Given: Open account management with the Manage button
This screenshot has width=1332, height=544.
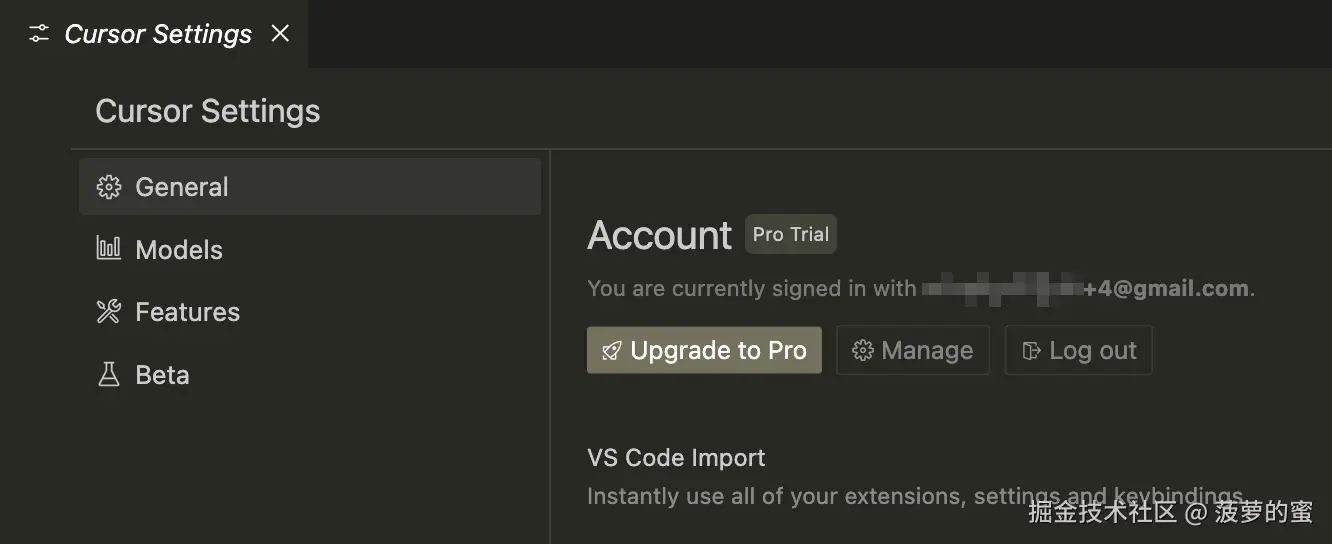Looking at the screenshot, I should [912, 350].
